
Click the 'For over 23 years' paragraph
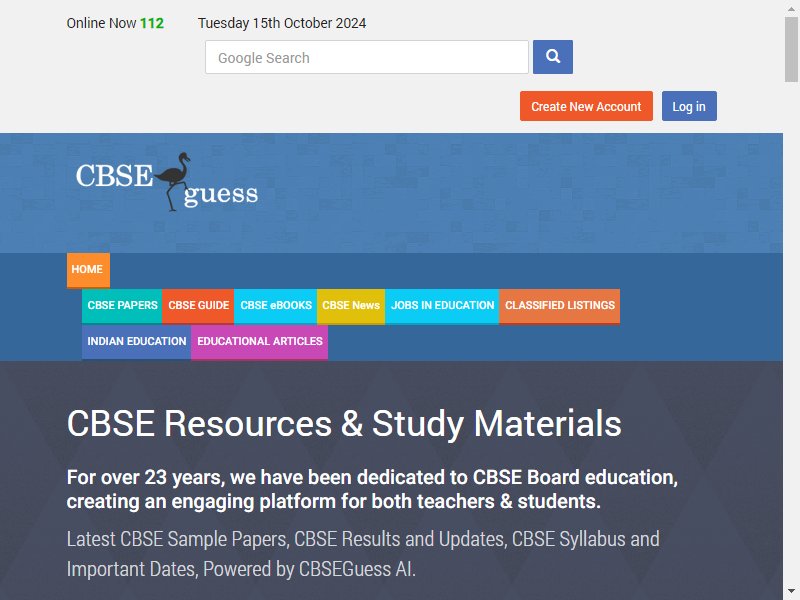click(x=372, y=489)
